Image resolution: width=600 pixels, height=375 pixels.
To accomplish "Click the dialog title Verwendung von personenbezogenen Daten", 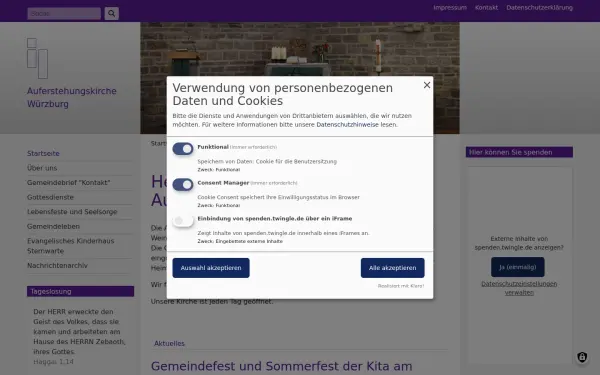I will click(282, 94).
